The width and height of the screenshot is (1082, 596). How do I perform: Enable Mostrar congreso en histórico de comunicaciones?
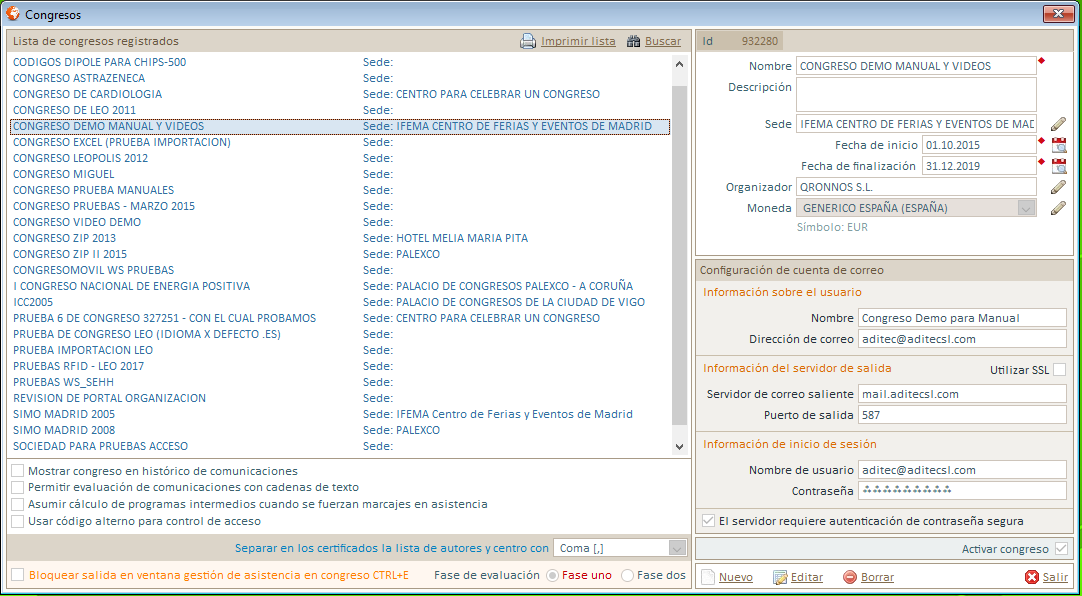click(x=18, y=471)
